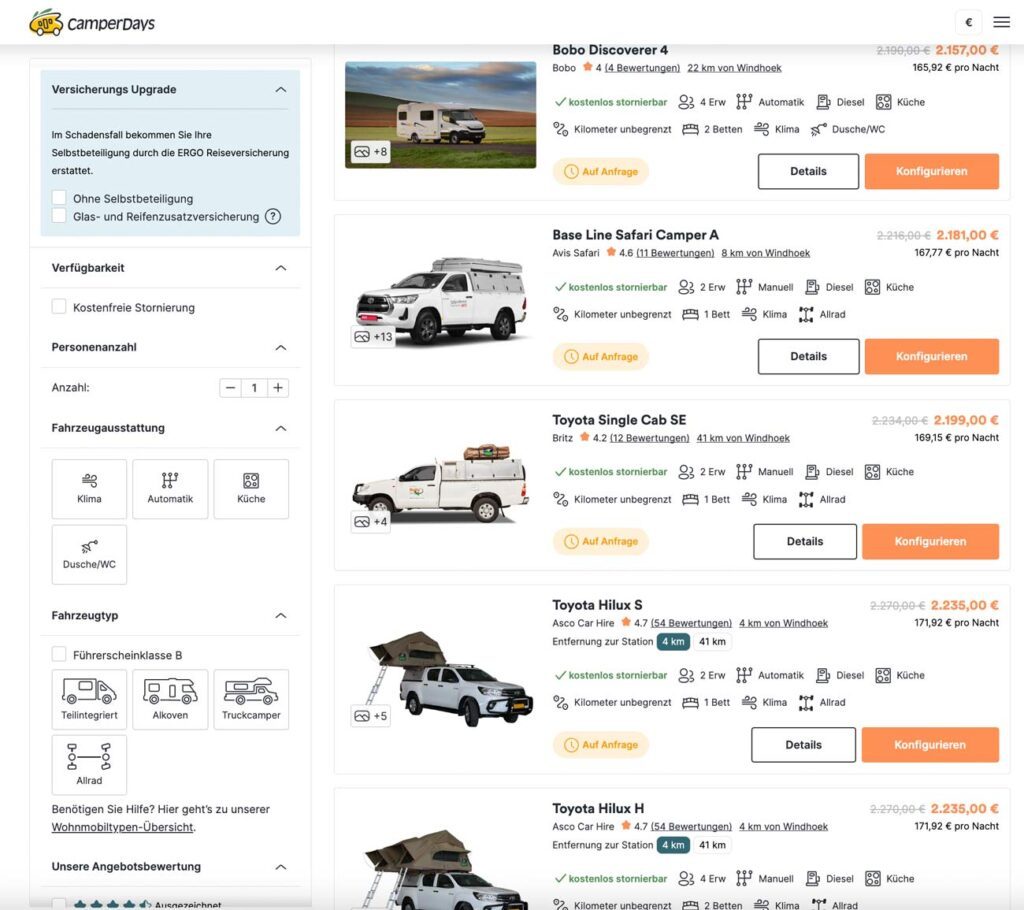Image resolution: width=1024 pixels, height=910 pixels.
Task: Select the Alkoven vehicle type icon
Action: (170, 699)
